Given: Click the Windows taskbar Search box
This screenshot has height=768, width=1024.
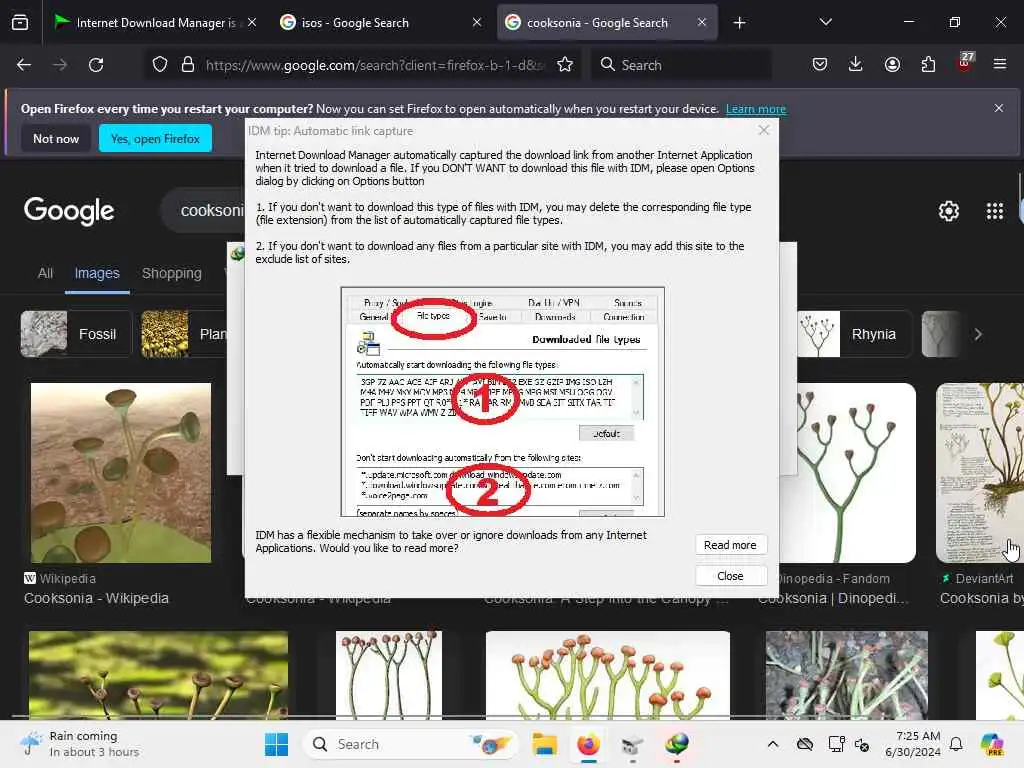Looking at the screenshot, I should [x=410, y=744].
